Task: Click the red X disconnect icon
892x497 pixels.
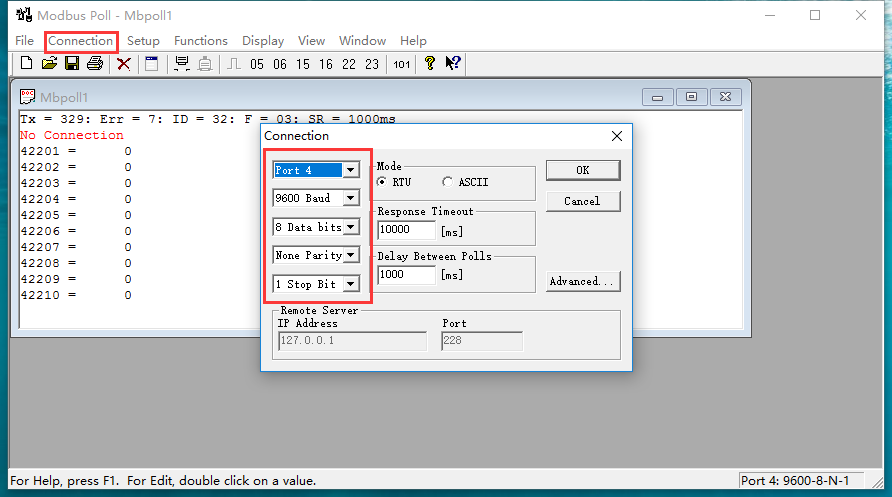Action: pyautogui.click(x=123, y=64)
